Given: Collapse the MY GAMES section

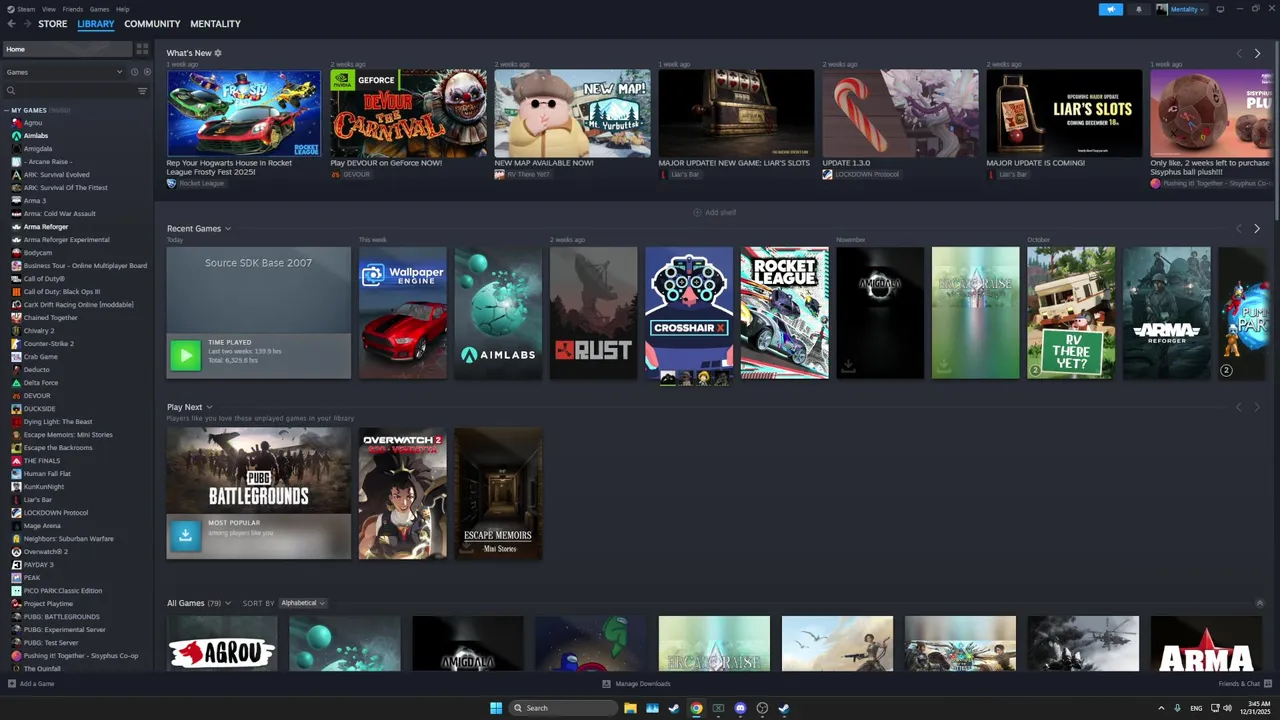Looking at the screenshot, I should pyautogui.click(x=6, y=110).
